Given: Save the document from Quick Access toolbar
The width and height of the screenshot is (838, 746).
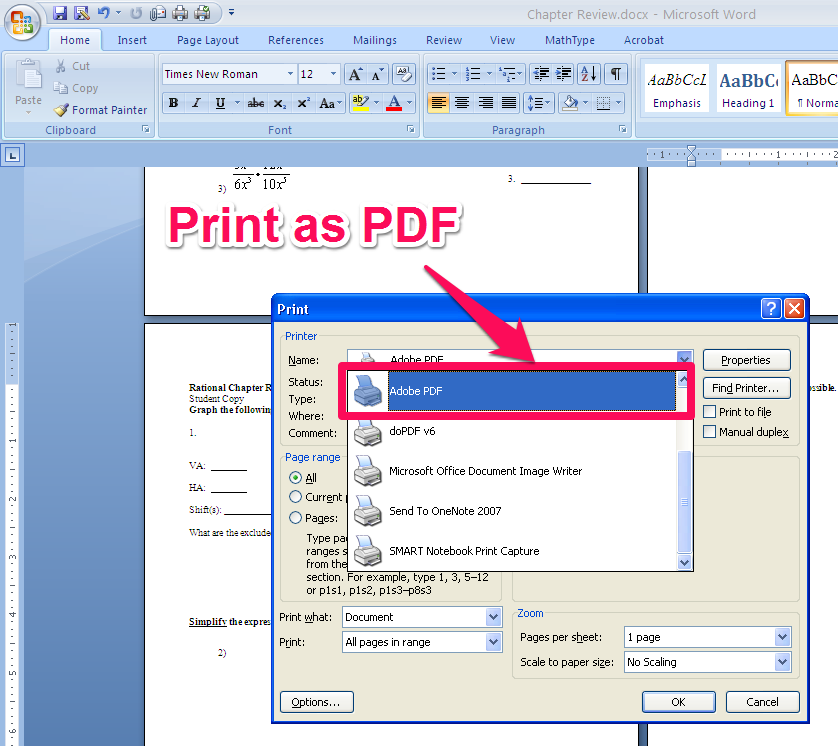Looking at the screenshot, I should tap(60, 12).
